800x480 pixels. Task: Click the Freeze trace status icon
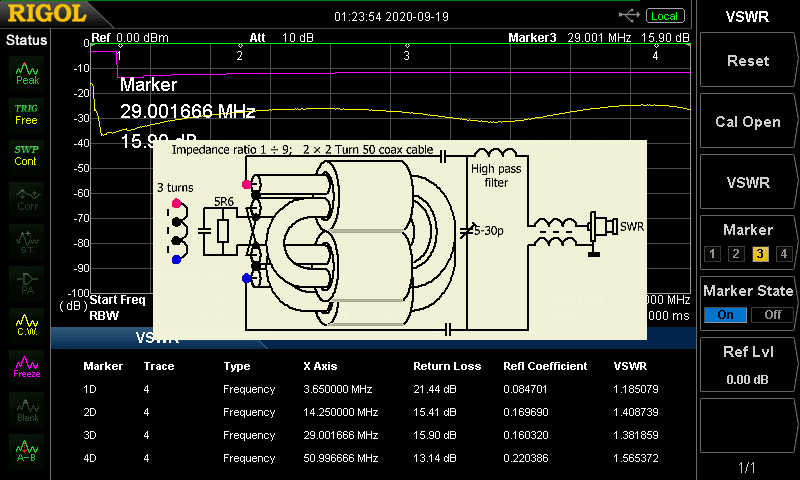click(x=27, y=367)
